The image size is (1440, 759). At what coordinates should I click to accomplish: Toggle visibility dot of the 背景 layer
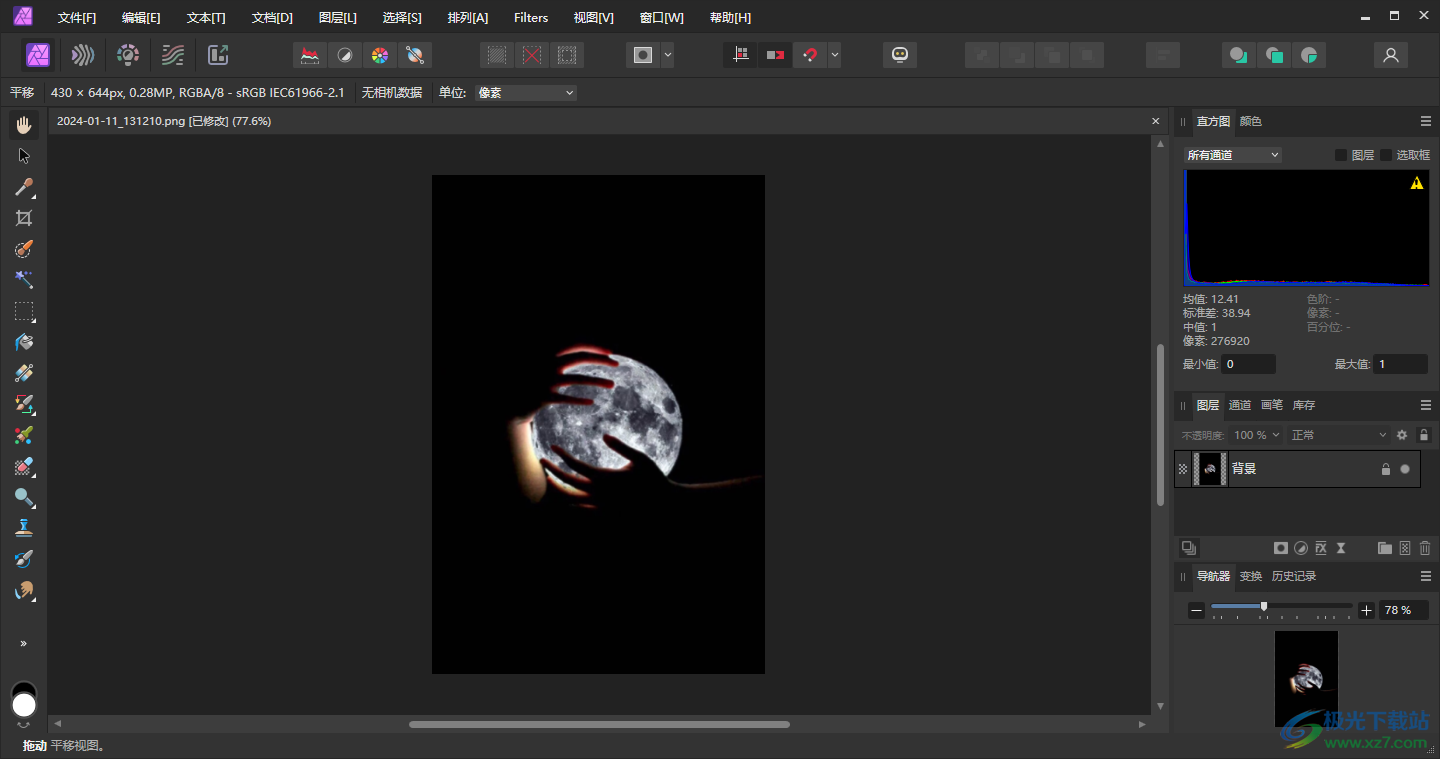(x=1405, y=469)
